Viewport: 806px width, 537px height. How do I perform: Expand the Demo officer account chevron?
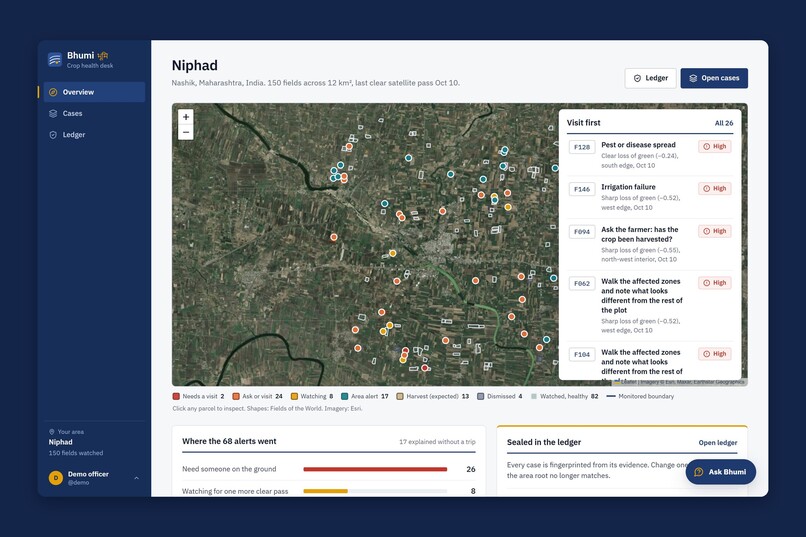click(x=137, y=478)
